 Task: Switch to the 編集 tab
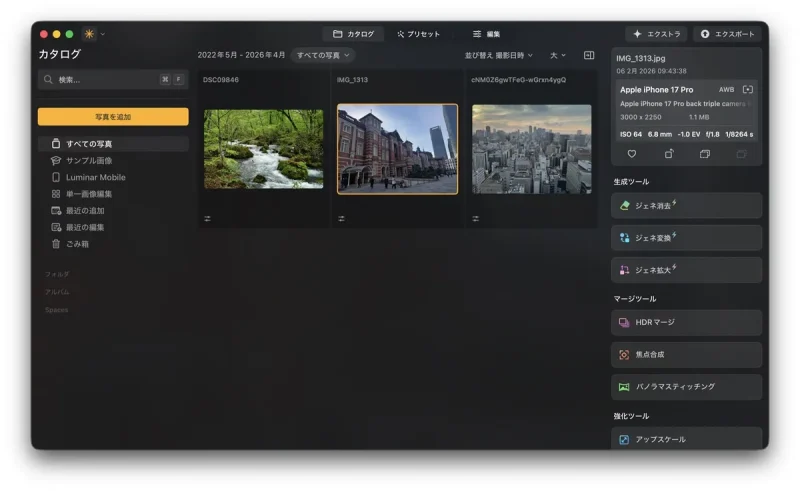[x=487, y=34]
